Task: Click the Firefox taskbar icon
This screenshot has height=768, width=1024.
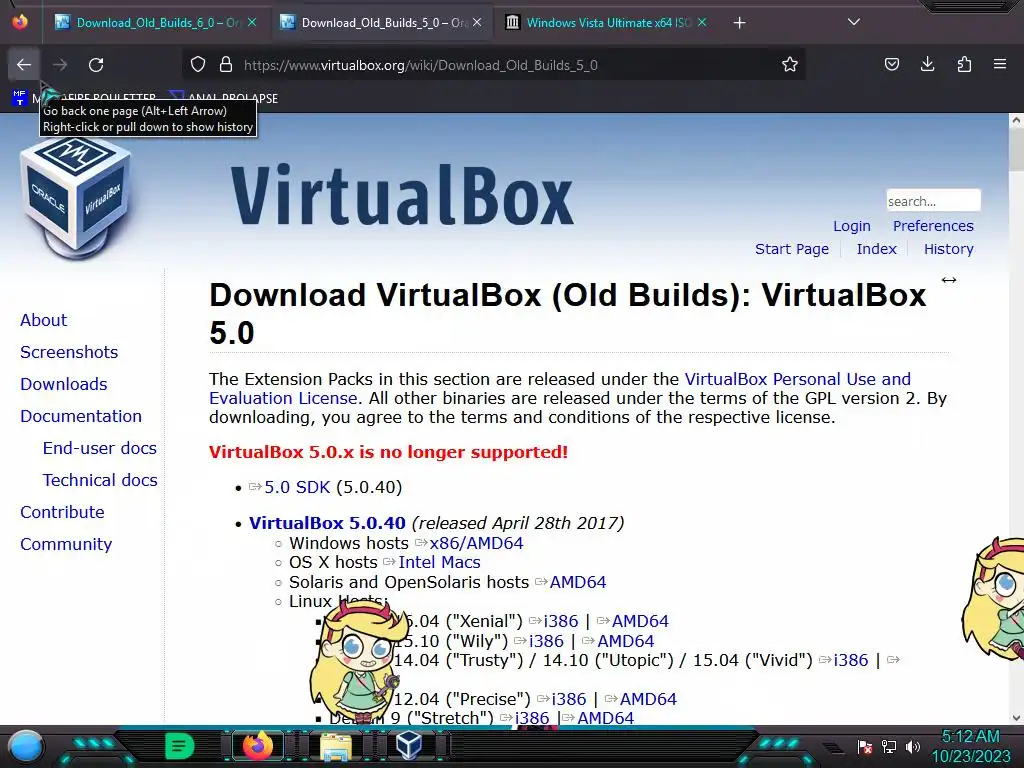Action: click(x=257, y=746)
